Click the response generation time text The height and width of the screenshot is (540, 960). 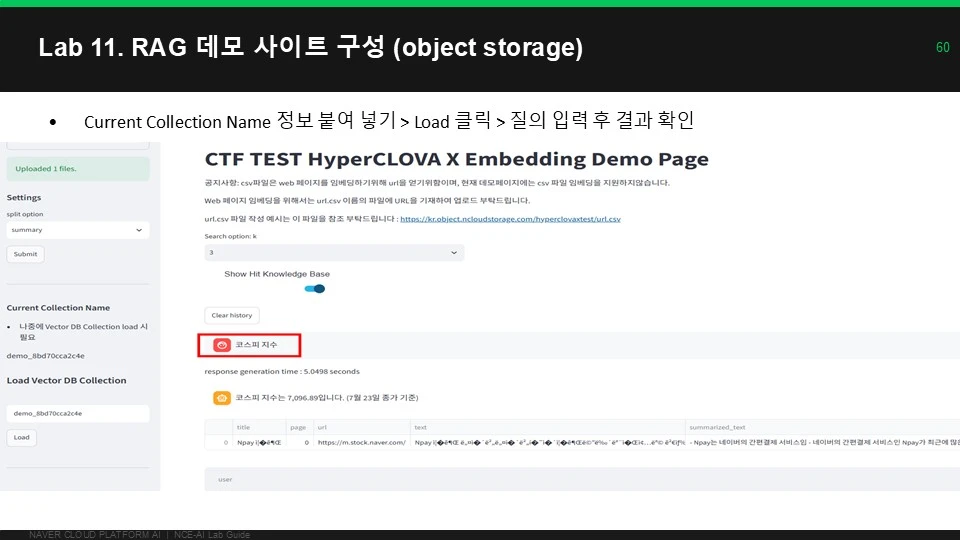click(x=282, y=372)
